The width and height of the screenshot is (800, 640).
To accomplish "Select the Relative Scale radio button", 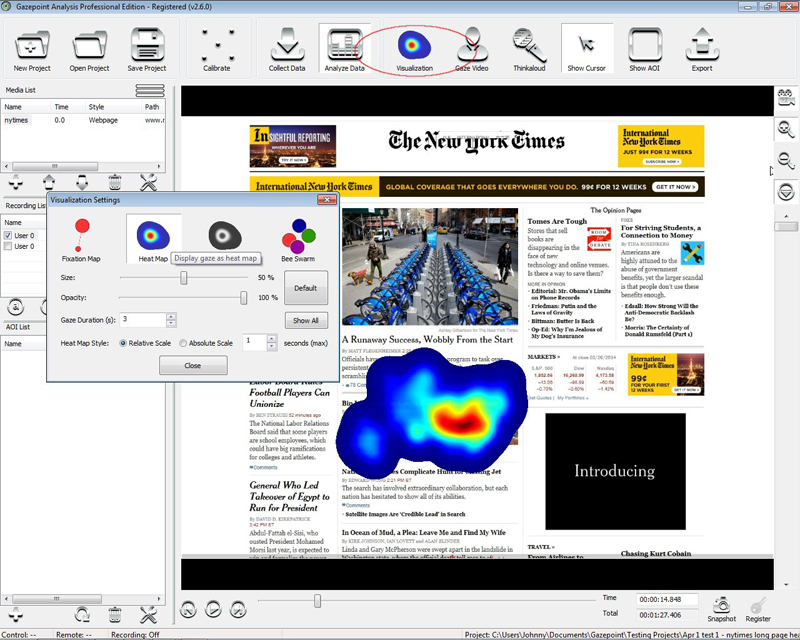I will coord(123,343).
